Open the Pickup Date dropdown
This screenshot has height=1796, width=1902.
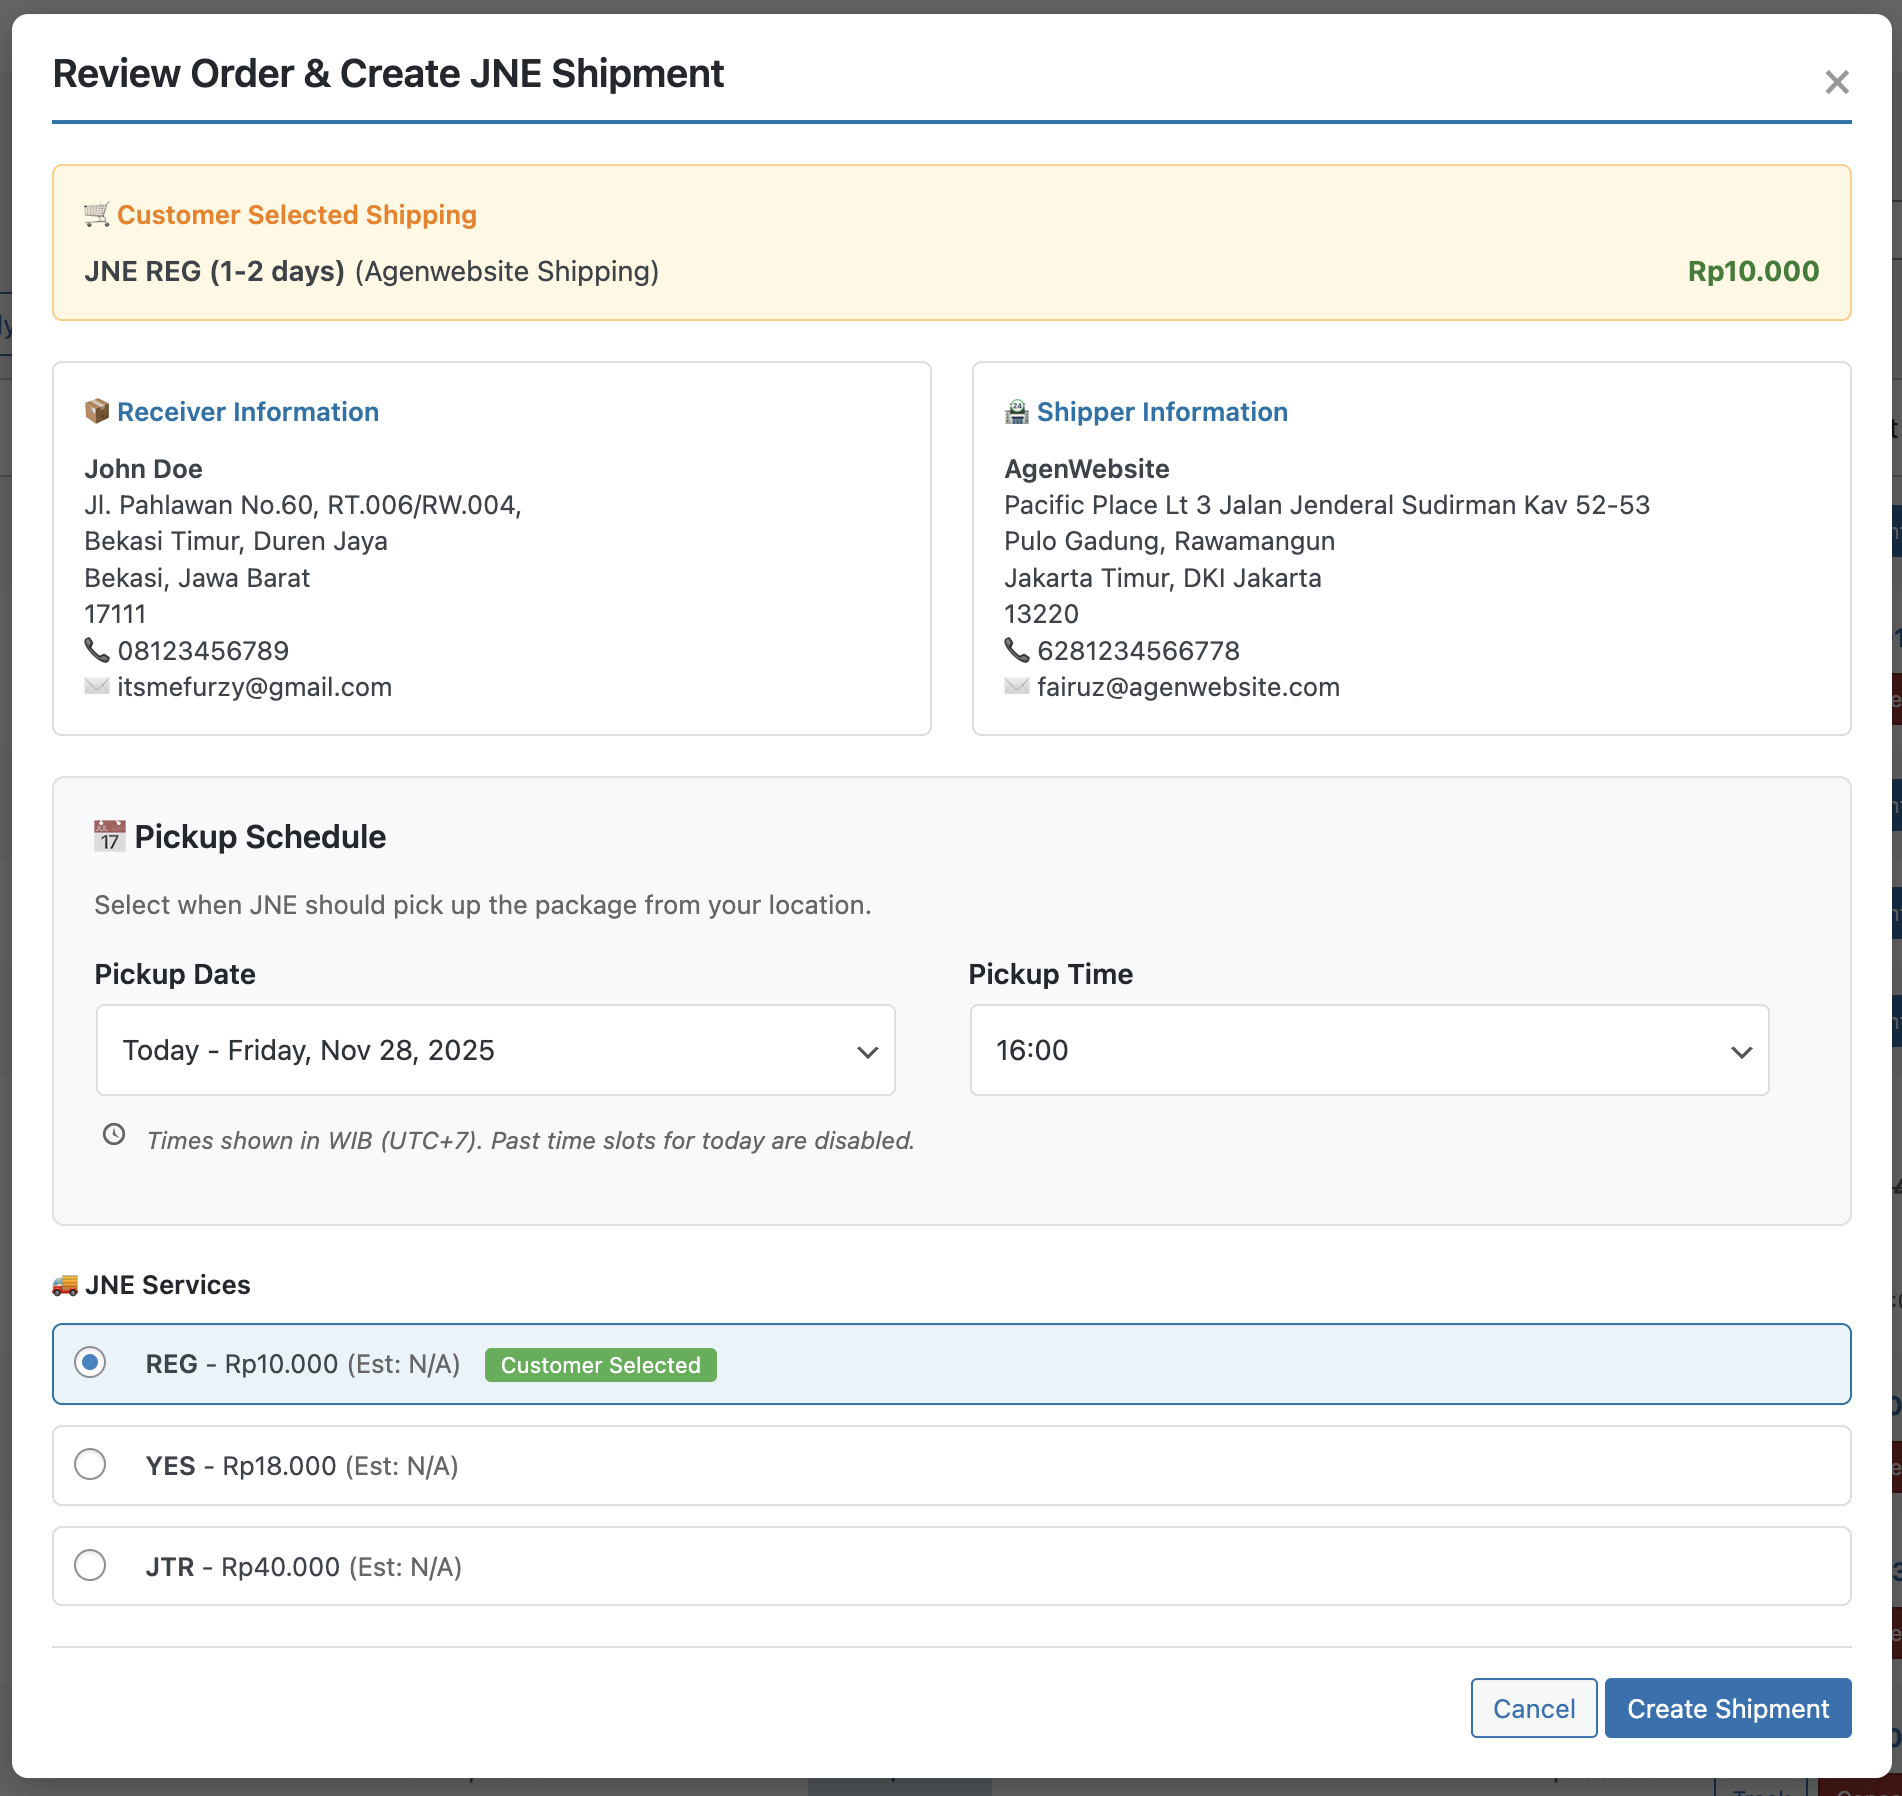[496, 1050]
